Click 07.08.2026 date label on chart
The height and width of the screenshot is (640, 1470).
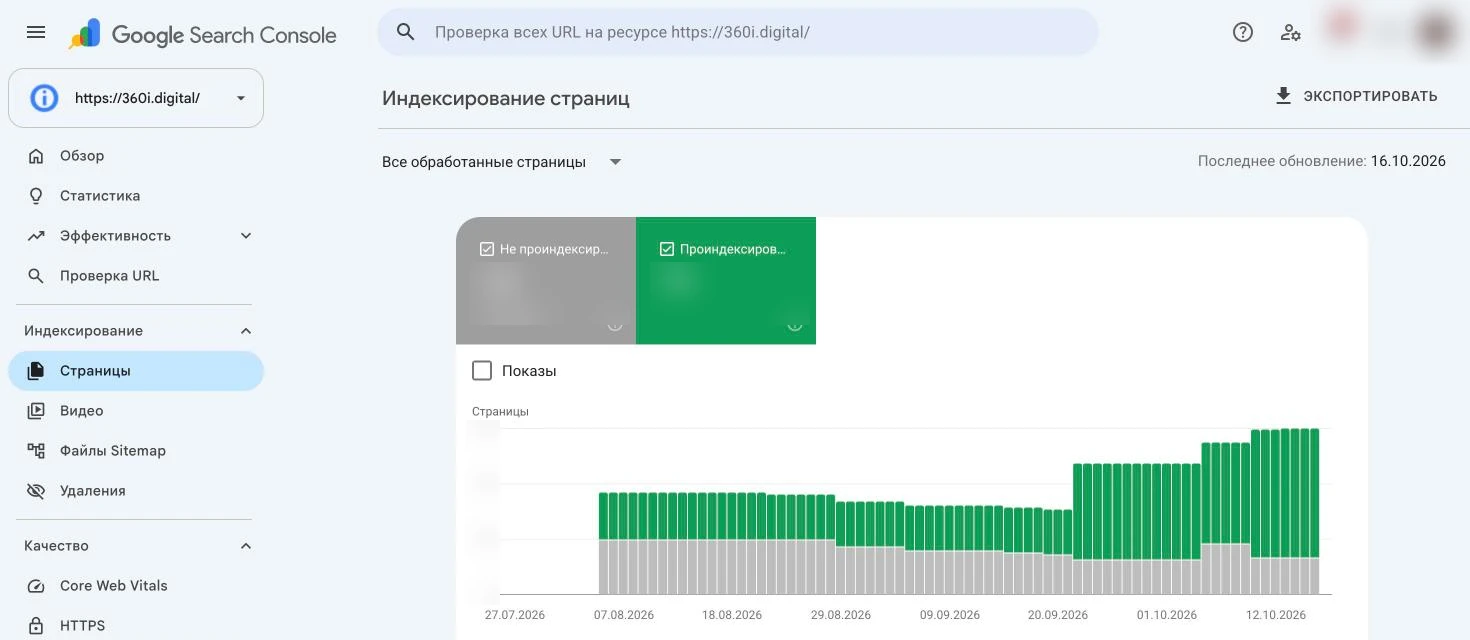coord(624,615)
